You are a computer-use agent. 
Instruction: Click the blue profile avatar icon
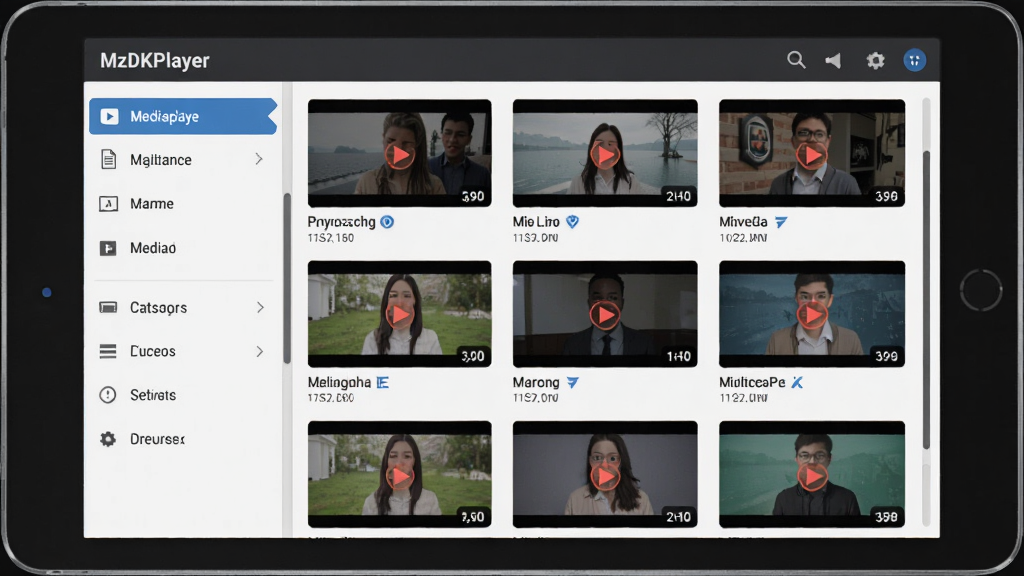(x=914, y=61)
